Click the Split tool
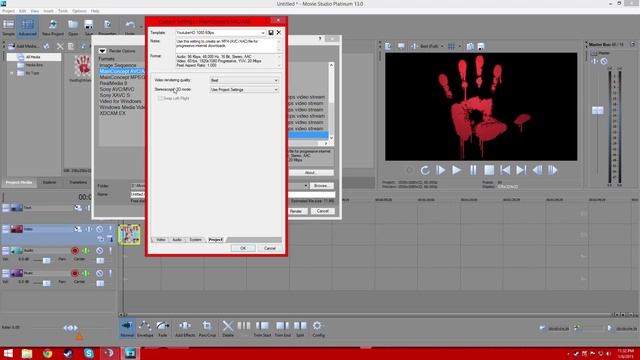Screen dimensions: 640x360 tap(300, 329)
